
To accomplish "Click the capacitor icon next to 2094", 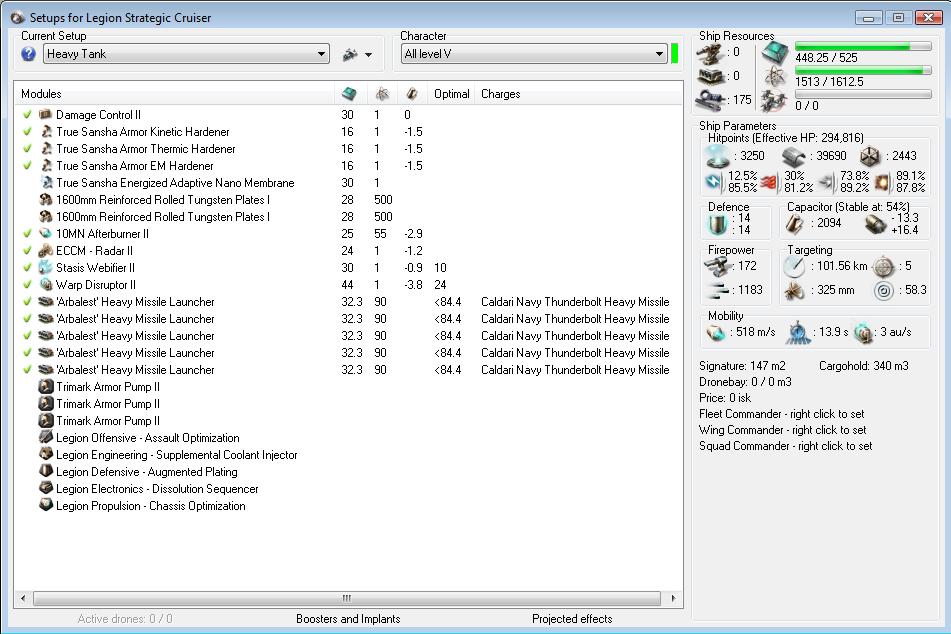I will pos(796,223).
